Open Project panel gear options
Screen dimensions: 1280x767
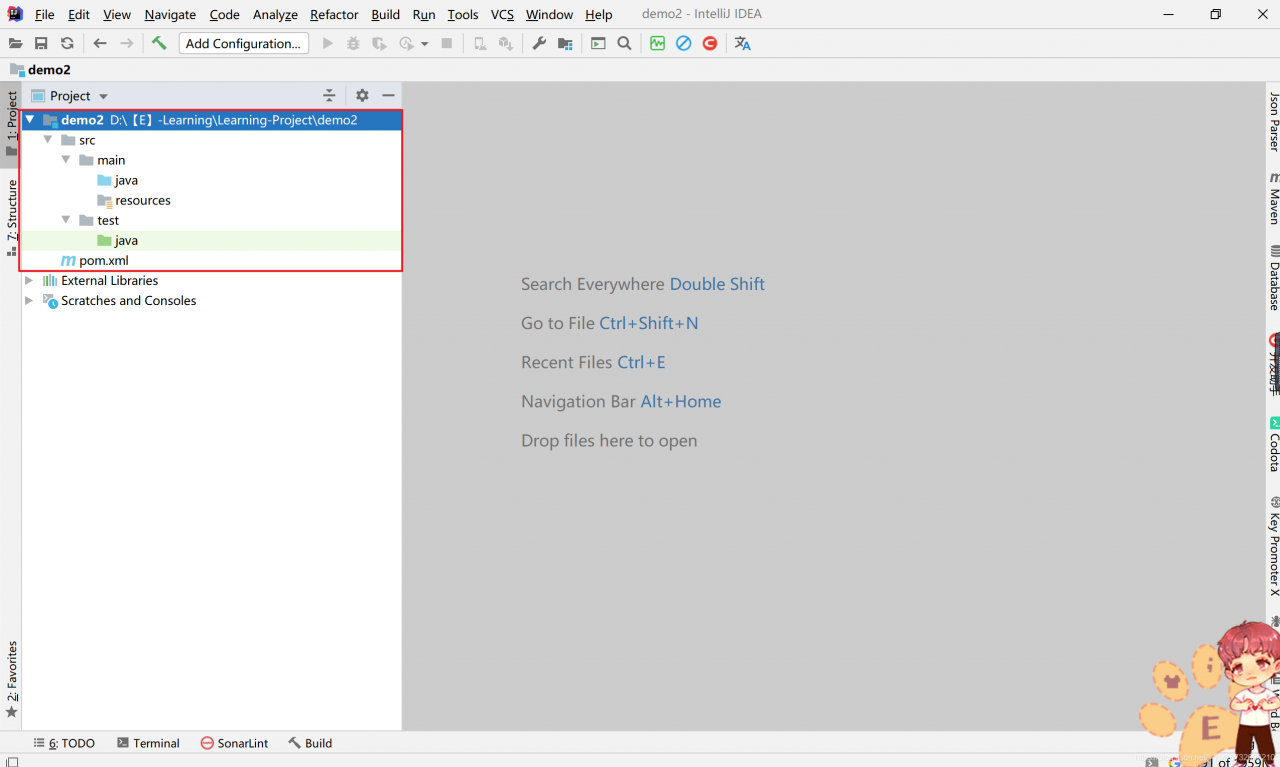(x=362, y=95)
